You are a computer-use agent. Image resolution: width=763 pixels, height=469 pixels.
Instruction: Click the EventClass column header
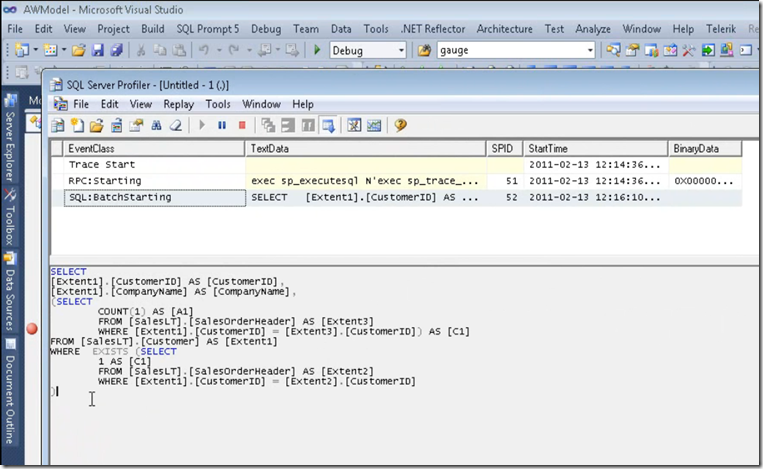click(x=154, y=149)
